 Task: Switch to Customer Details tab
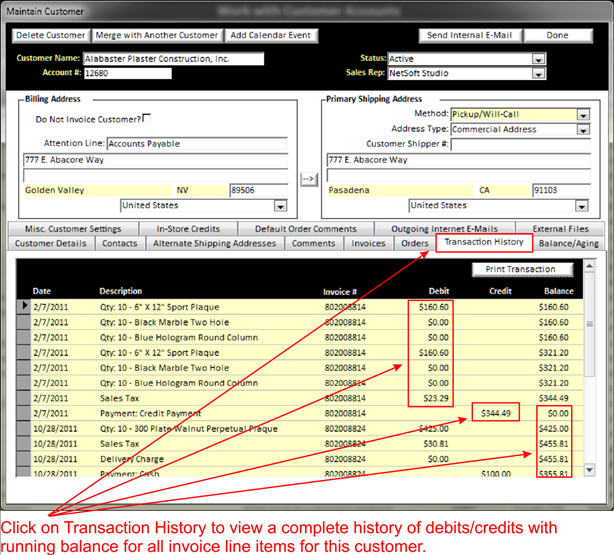pos(51,243)
